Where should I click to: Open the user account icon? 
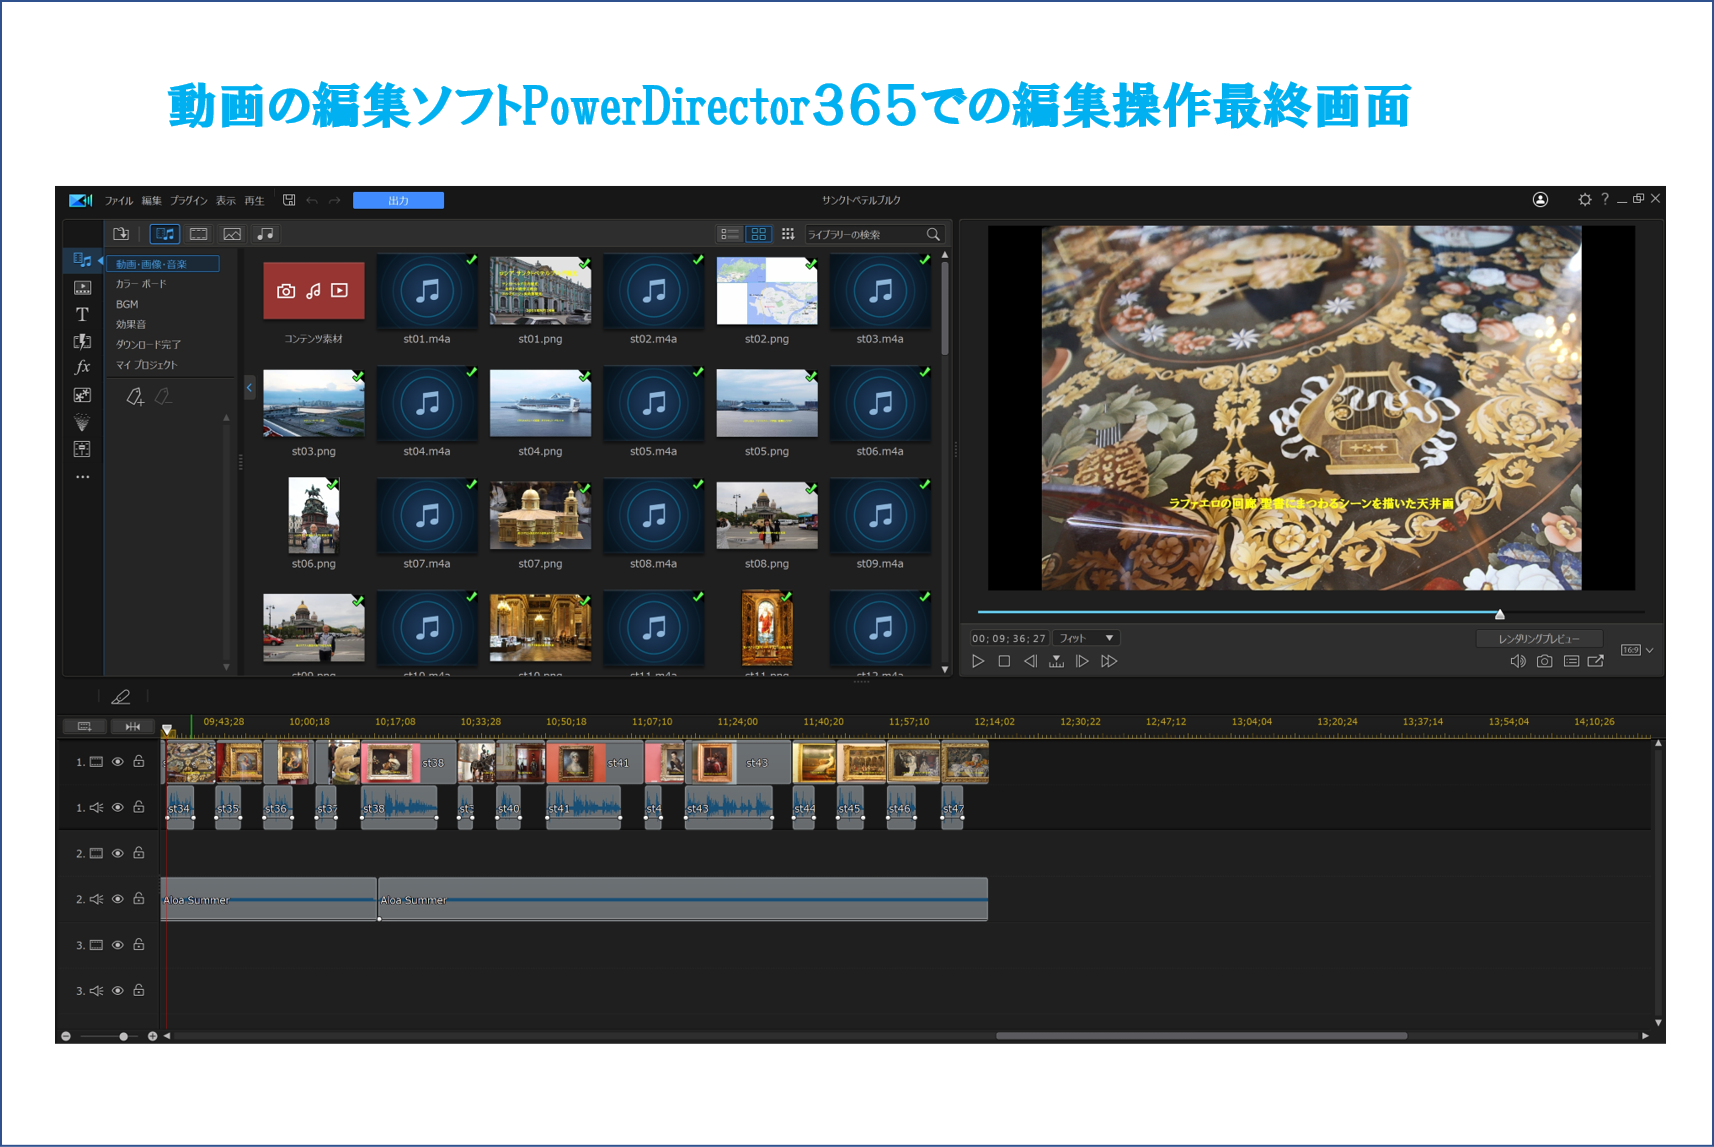coord(1540,199)
